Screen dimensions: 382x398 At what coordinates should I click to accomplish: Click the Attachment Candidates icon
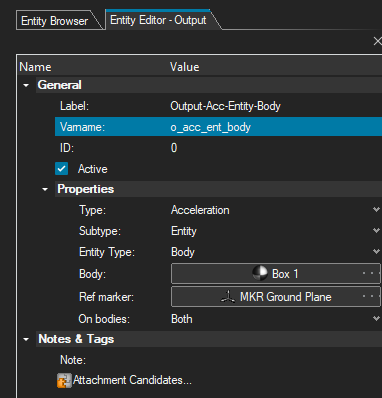point(64,380)
